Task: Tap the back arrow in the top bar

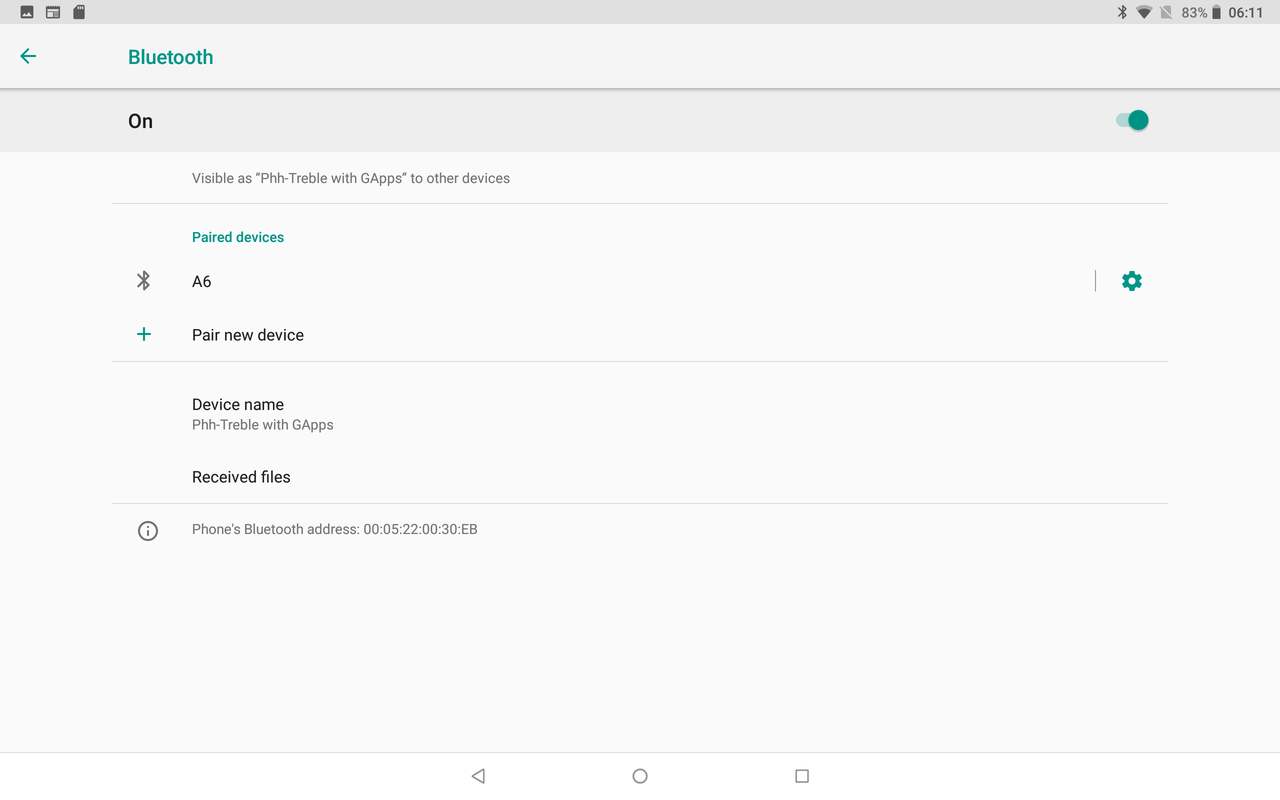Action: (x=28, y=56)
